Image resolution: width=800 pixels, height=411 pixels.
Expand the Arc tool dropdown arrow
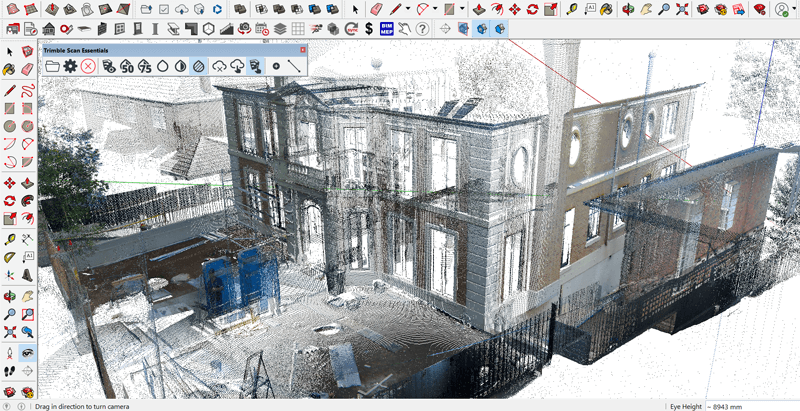click(x=436, y=10)
